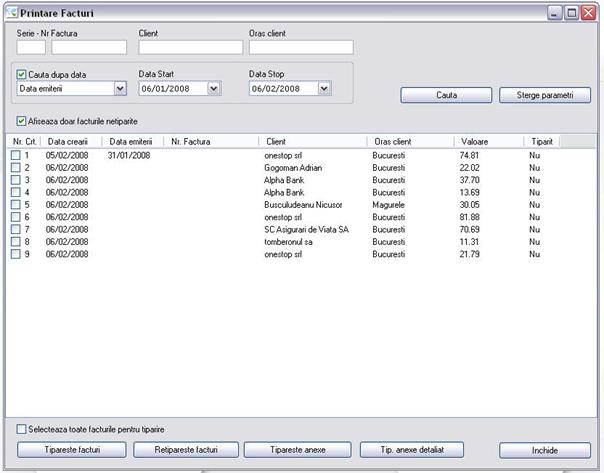
Task: Click the 'Data creari' column header
Action: point(70,142)
